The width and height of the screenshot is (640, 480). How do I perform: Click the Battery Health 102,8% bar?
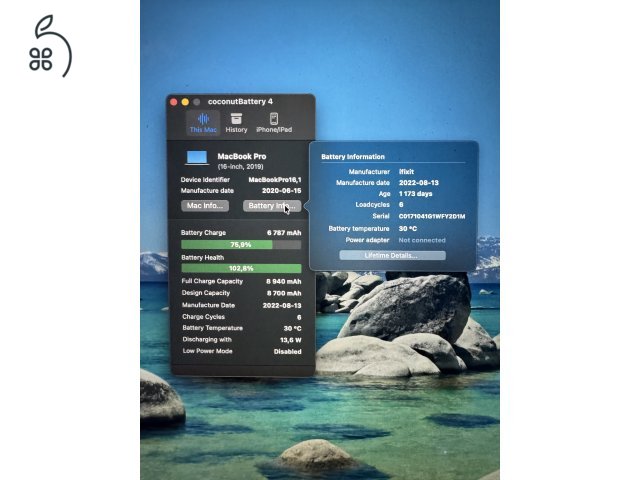(241, 268)
